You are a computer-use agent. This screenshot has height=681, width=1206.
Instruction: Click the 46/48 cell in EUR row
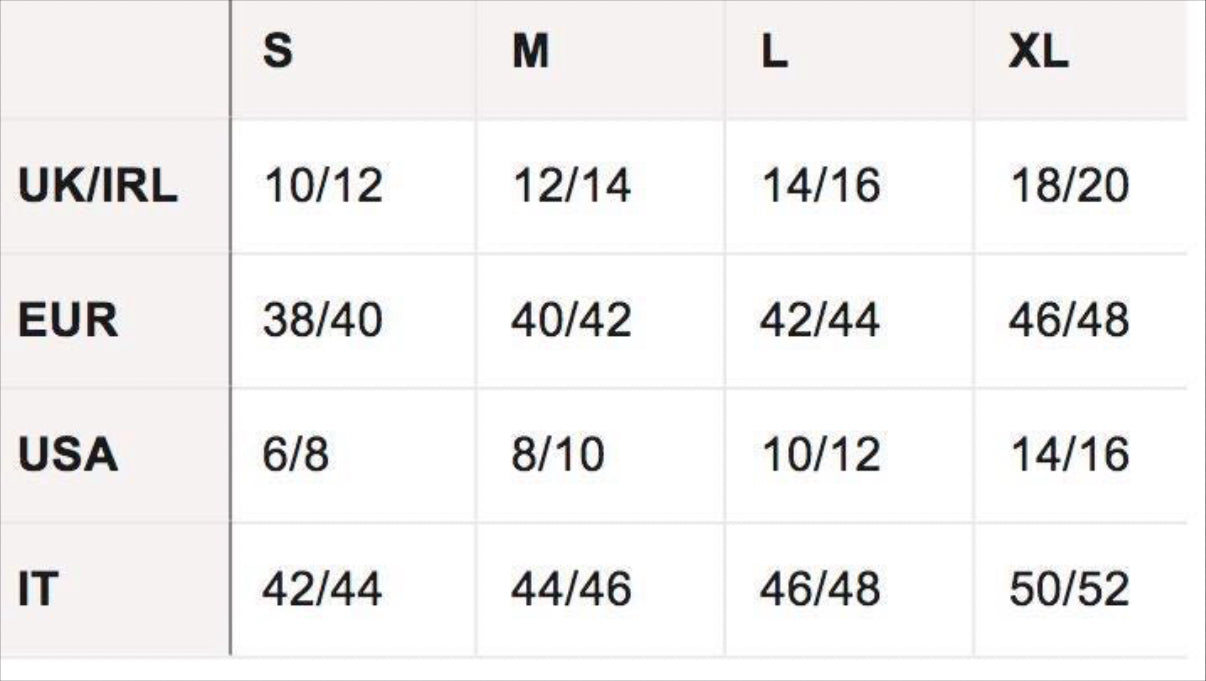(x=1070, y=321)
